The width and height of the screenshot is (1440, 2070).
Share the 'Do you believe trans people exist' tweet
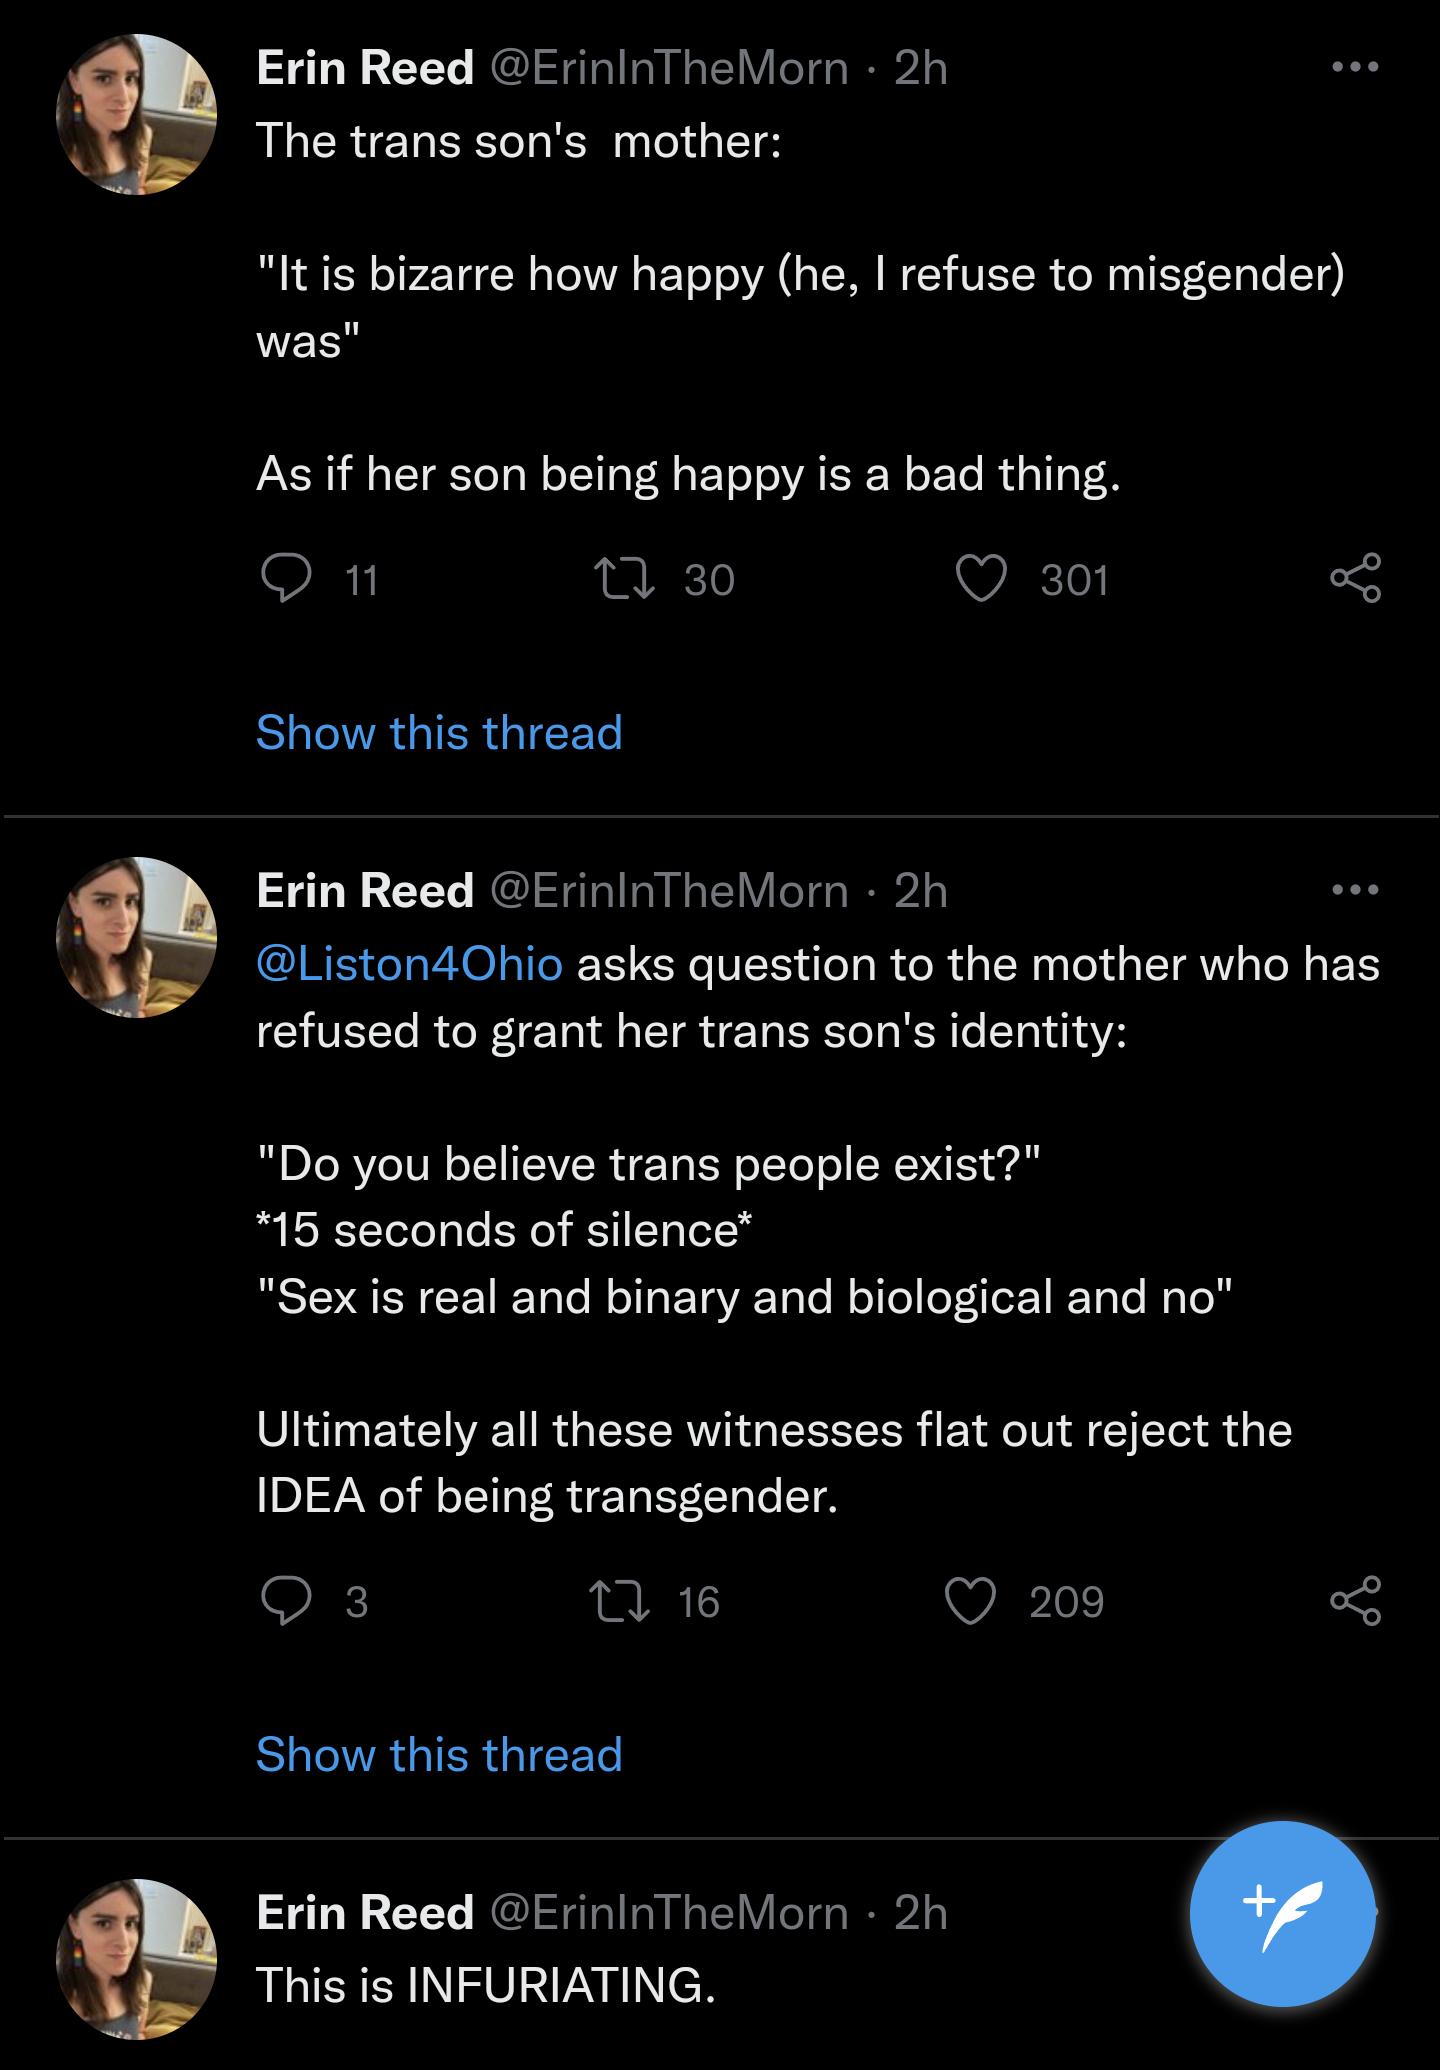pyautogui.click(x=1355, y=1600)
